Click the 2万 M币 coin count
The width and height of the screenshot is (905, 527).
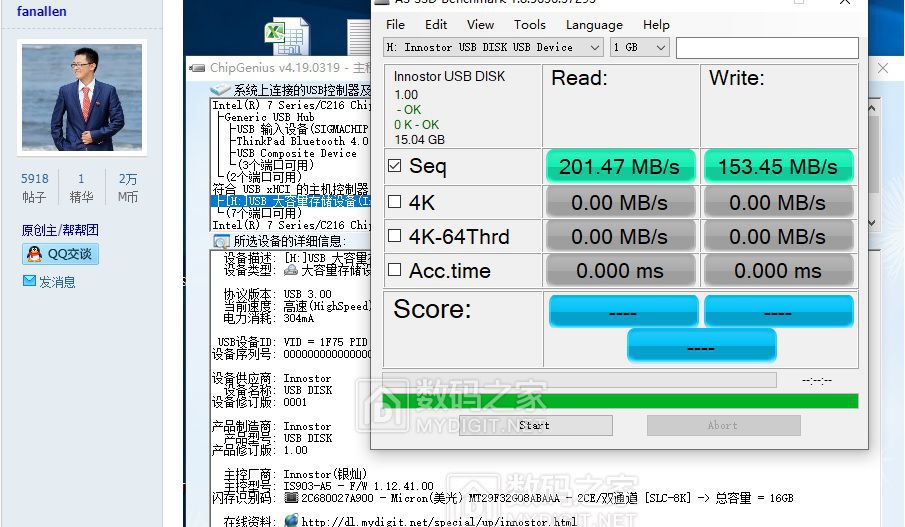[128, 188]
